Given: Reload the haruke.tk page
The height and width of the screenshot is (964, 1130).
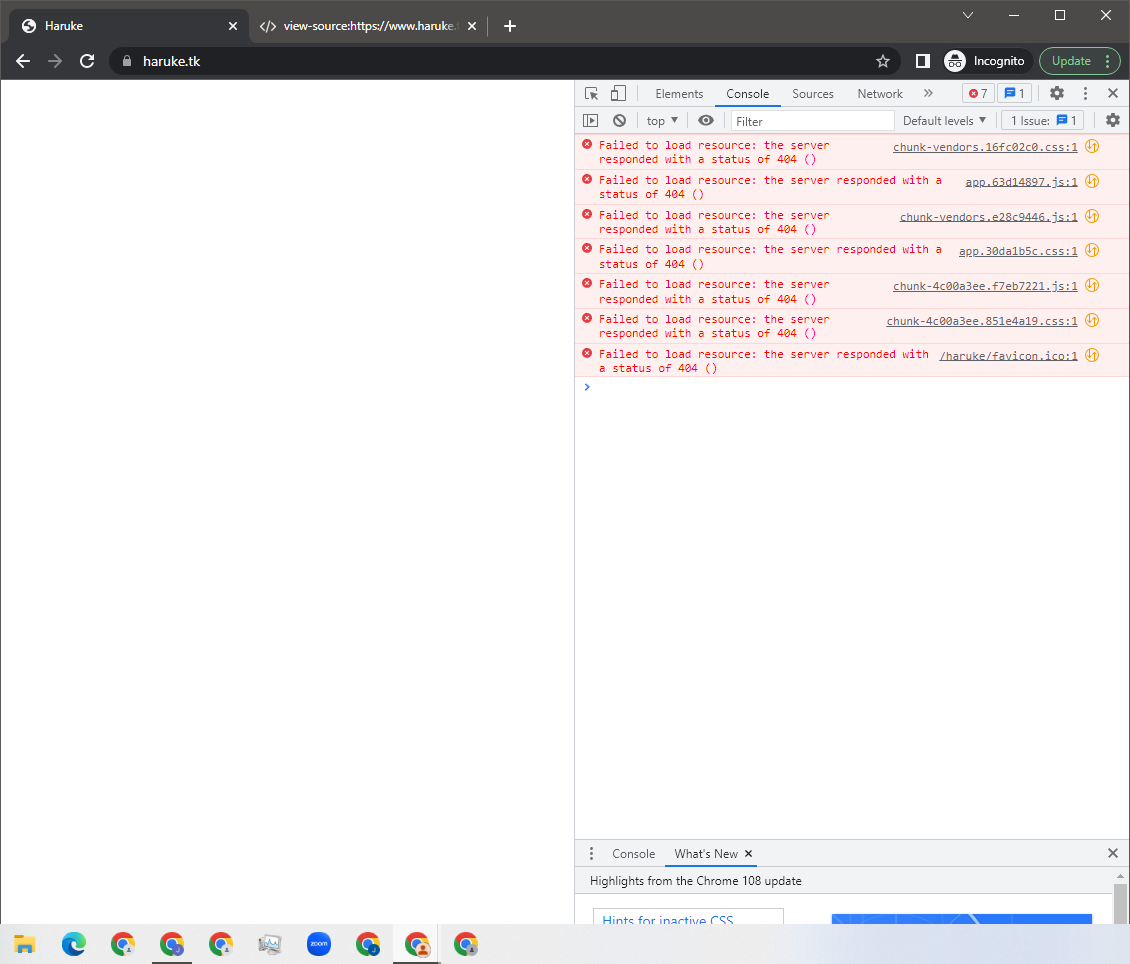Looking at the screenshot, I should [x=87, y=61].
